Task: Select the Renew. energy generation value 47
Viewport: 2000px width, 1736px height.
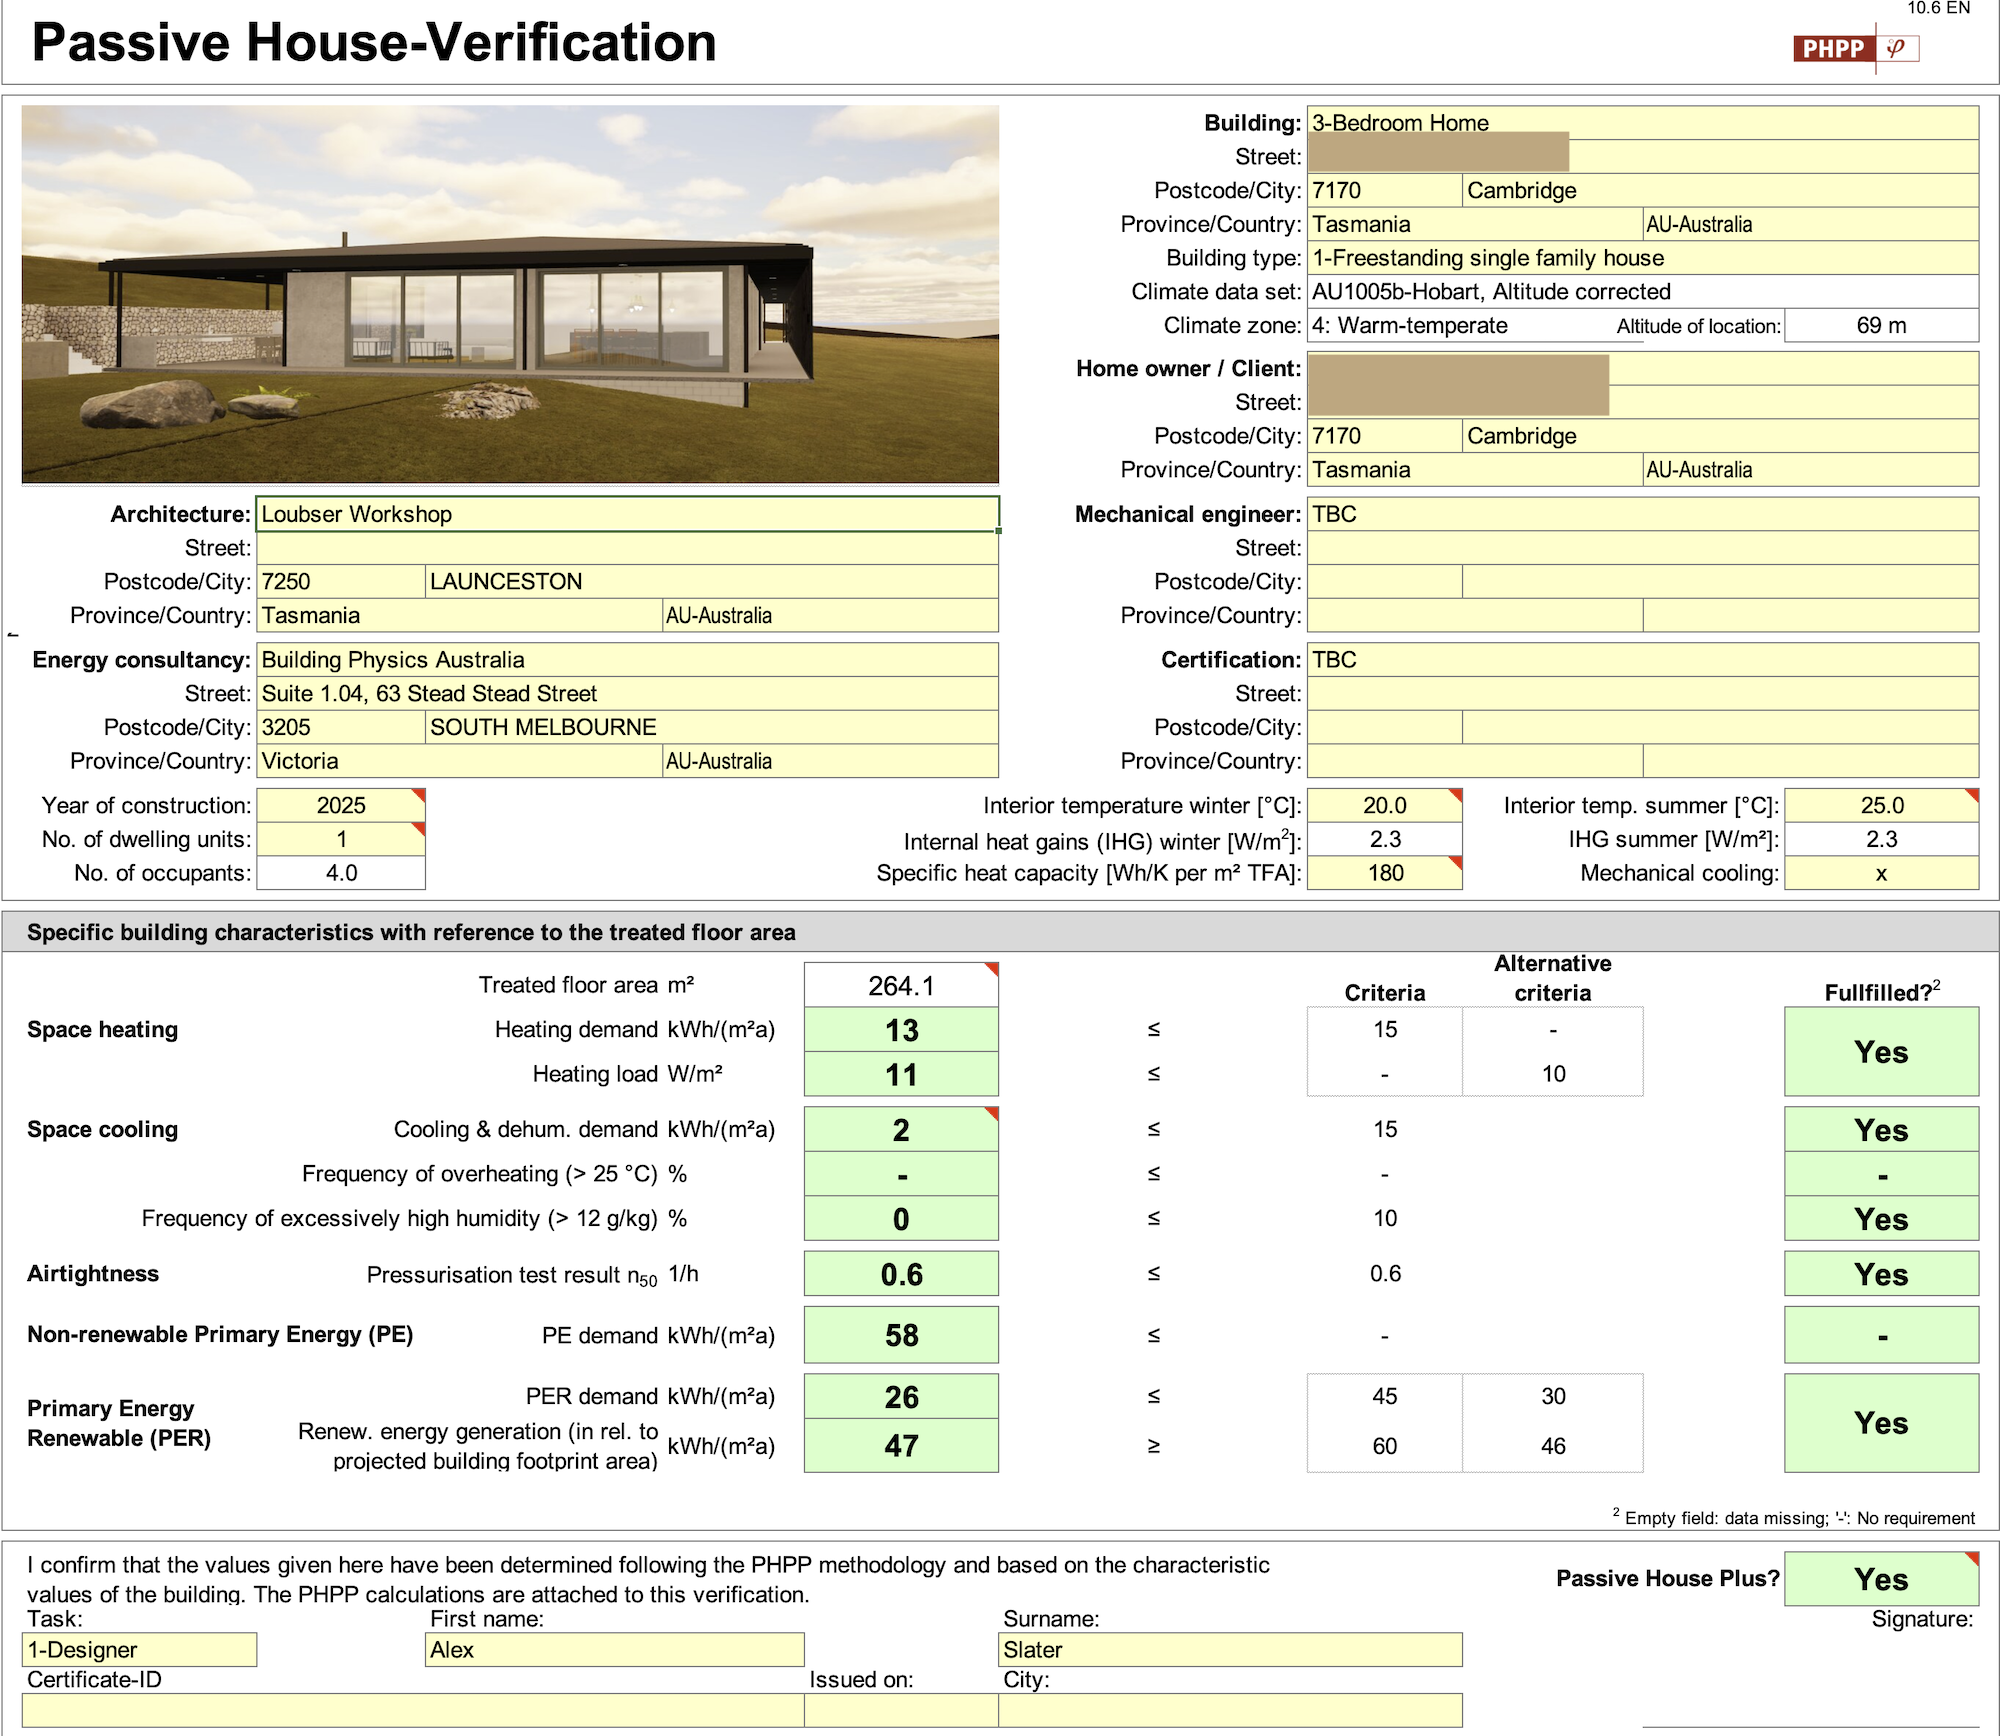Action: [x=901, y=1446]
